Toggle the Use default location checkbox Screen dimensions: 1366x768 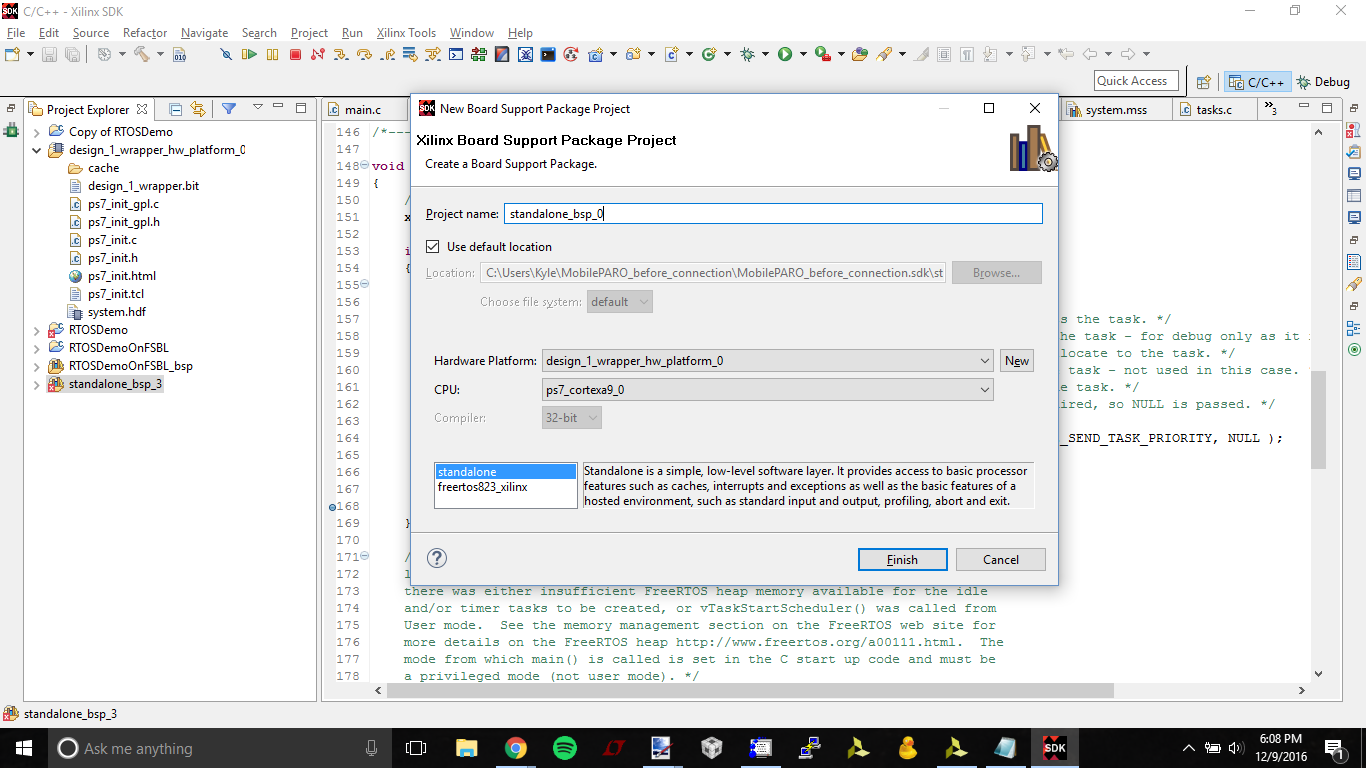pyautogui.click(x=433, y=246)
